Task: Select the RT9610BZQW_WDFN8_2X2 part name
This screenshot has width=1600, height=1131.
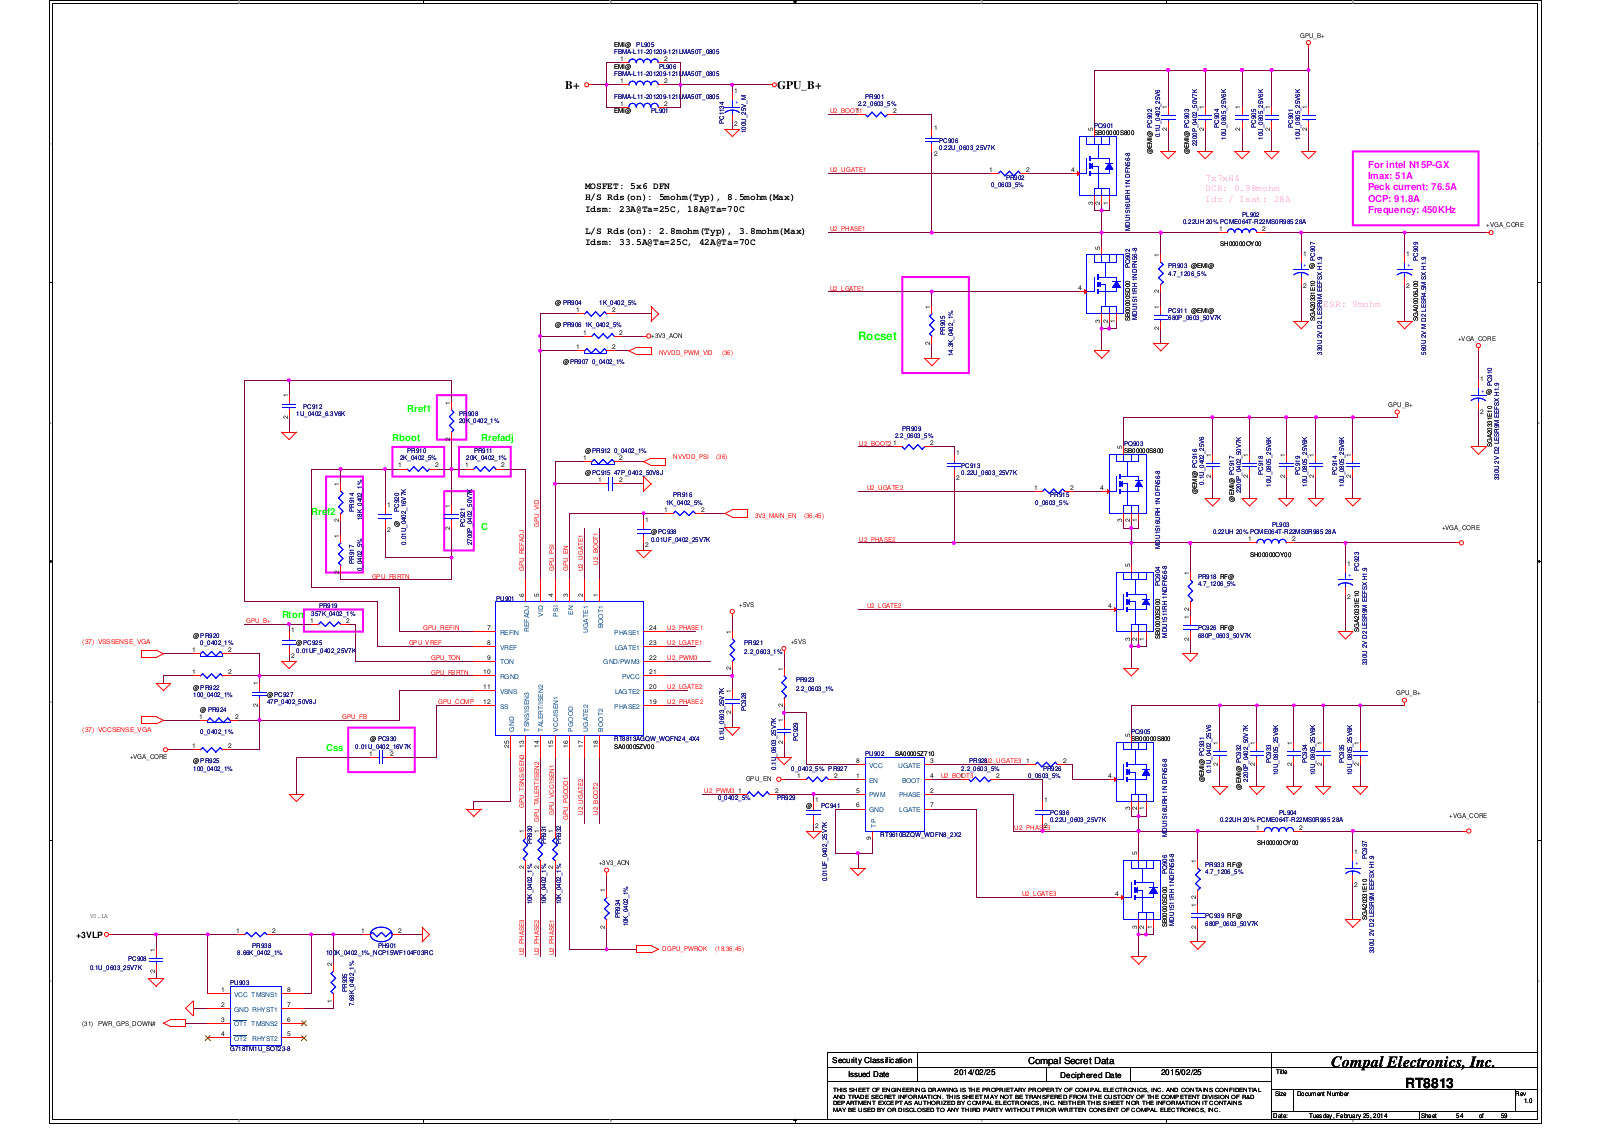Action: (x=920, y=833)
